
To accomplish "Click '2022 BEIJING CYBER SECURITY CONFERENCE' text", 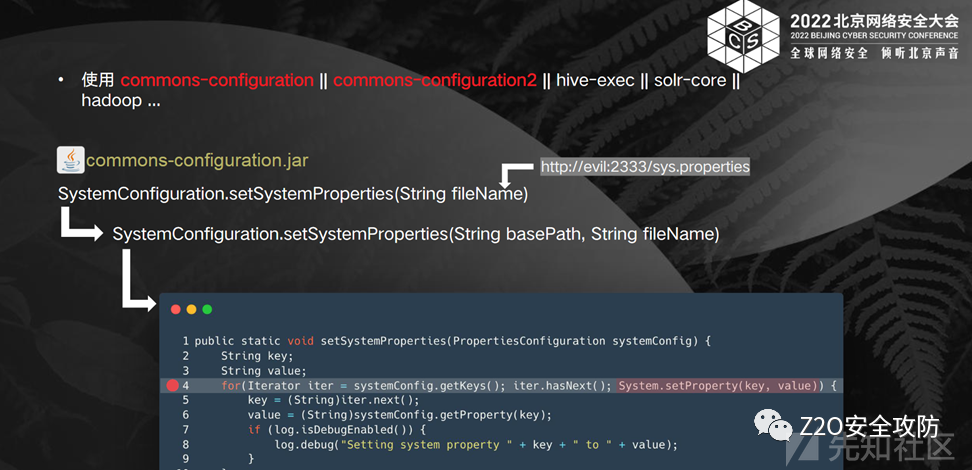I will click(874, 35).
